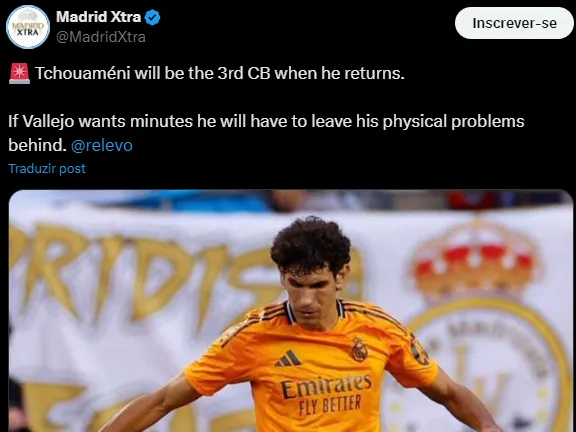The image size is (576, 432).
Task: Open the Madrid Xtra display name
Action: pos(98,17)
